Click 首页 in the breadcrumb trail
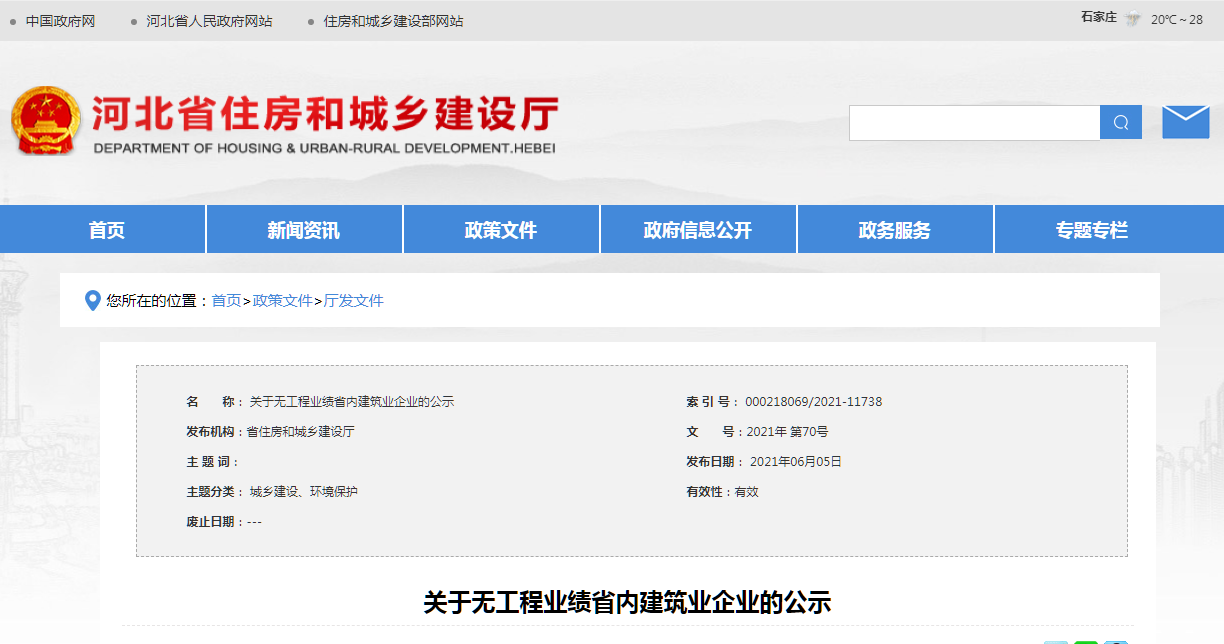Viewport: 1224px width, 644px height. coord(226,300)
